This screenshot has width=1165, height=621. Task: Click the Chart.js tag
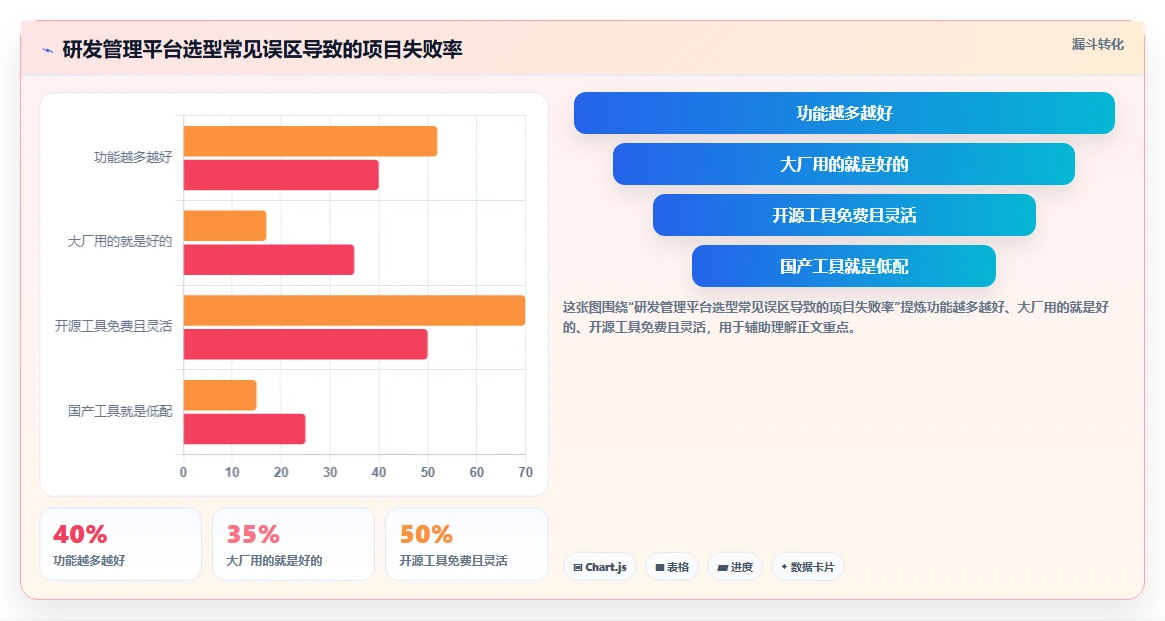coord(600,567)
